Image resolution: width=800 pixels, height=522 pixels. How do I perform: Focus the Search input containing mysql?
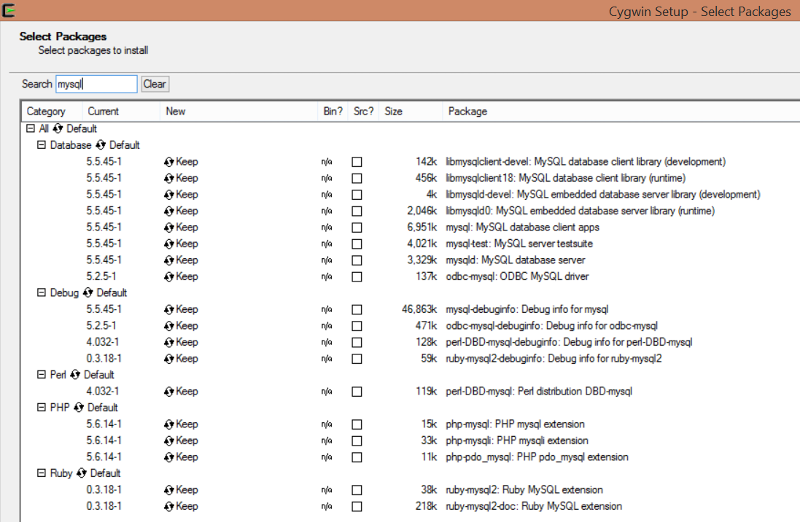(x=96, y=84)
